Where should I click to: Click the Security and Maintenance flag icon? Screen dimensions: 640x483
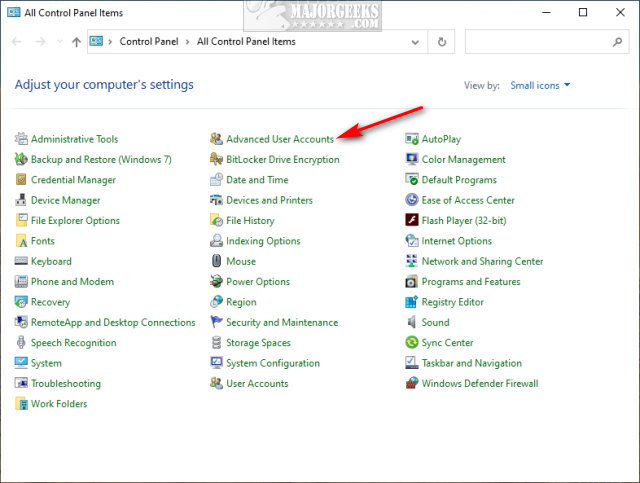tap(217, 323)
